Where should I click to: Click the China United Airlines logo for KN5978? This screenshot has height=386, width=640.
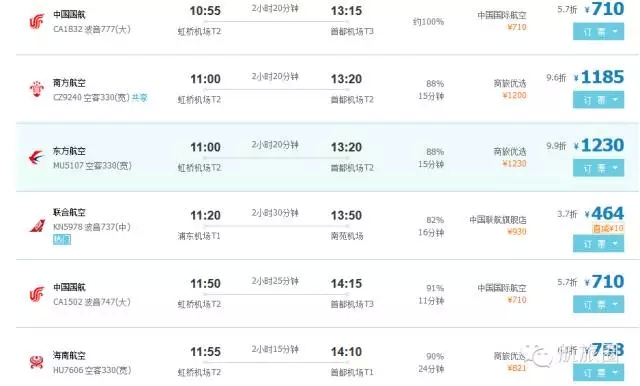(x=37, y=225)
